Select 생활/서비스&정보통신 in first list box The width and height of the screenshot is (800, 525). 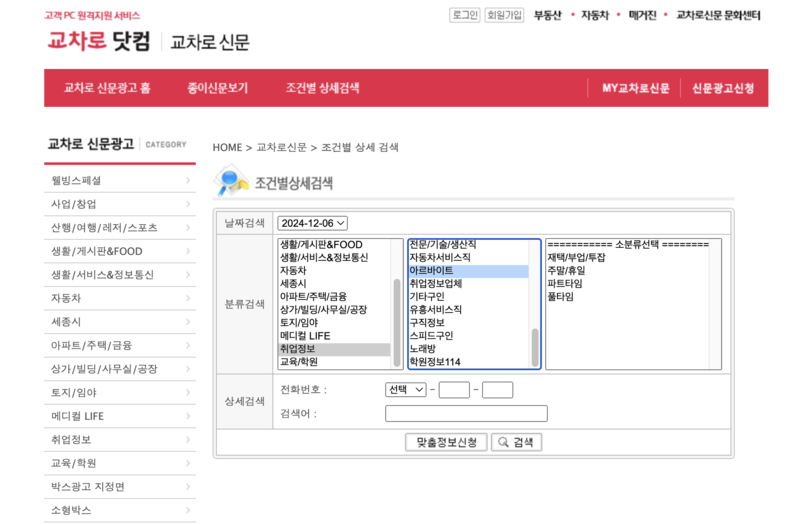[335, 258]
